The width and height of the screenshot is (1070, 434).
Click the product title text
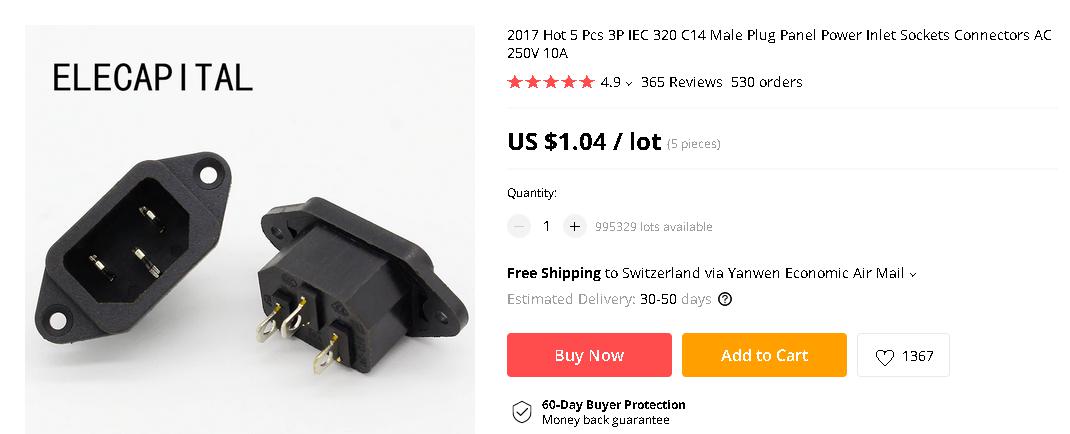(x=779, y=44)
